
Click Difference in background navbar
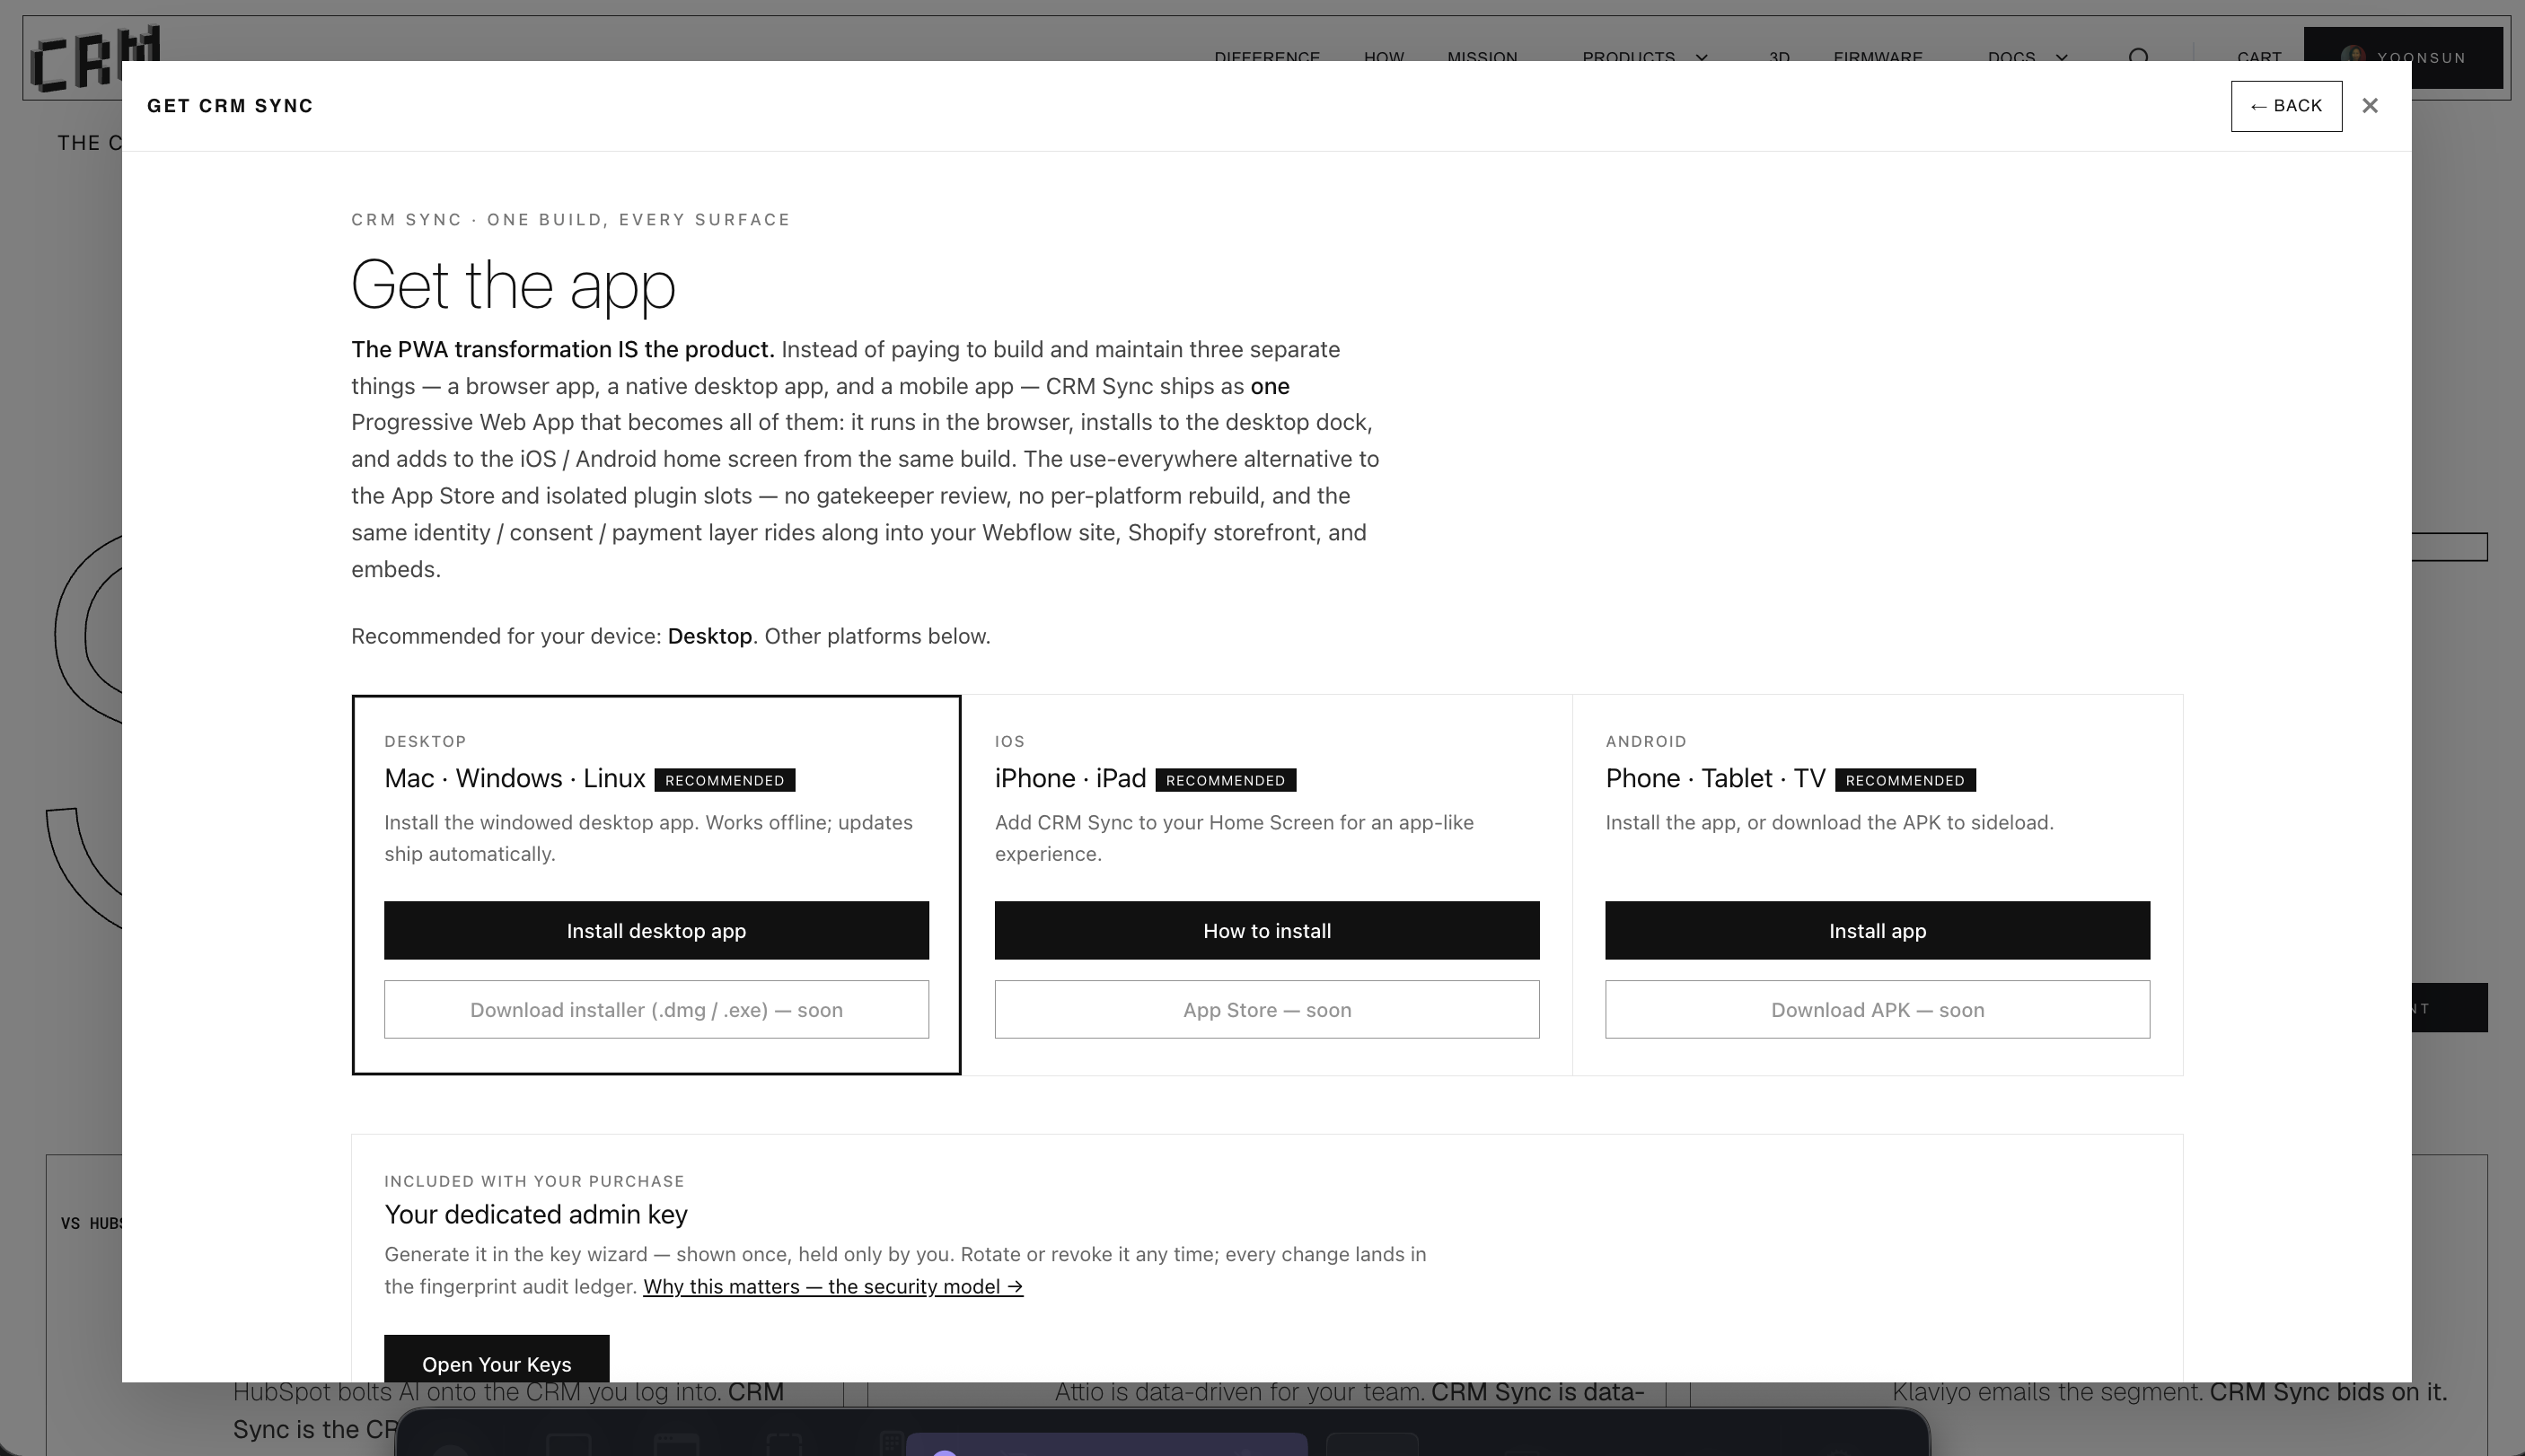(1267, 56)
